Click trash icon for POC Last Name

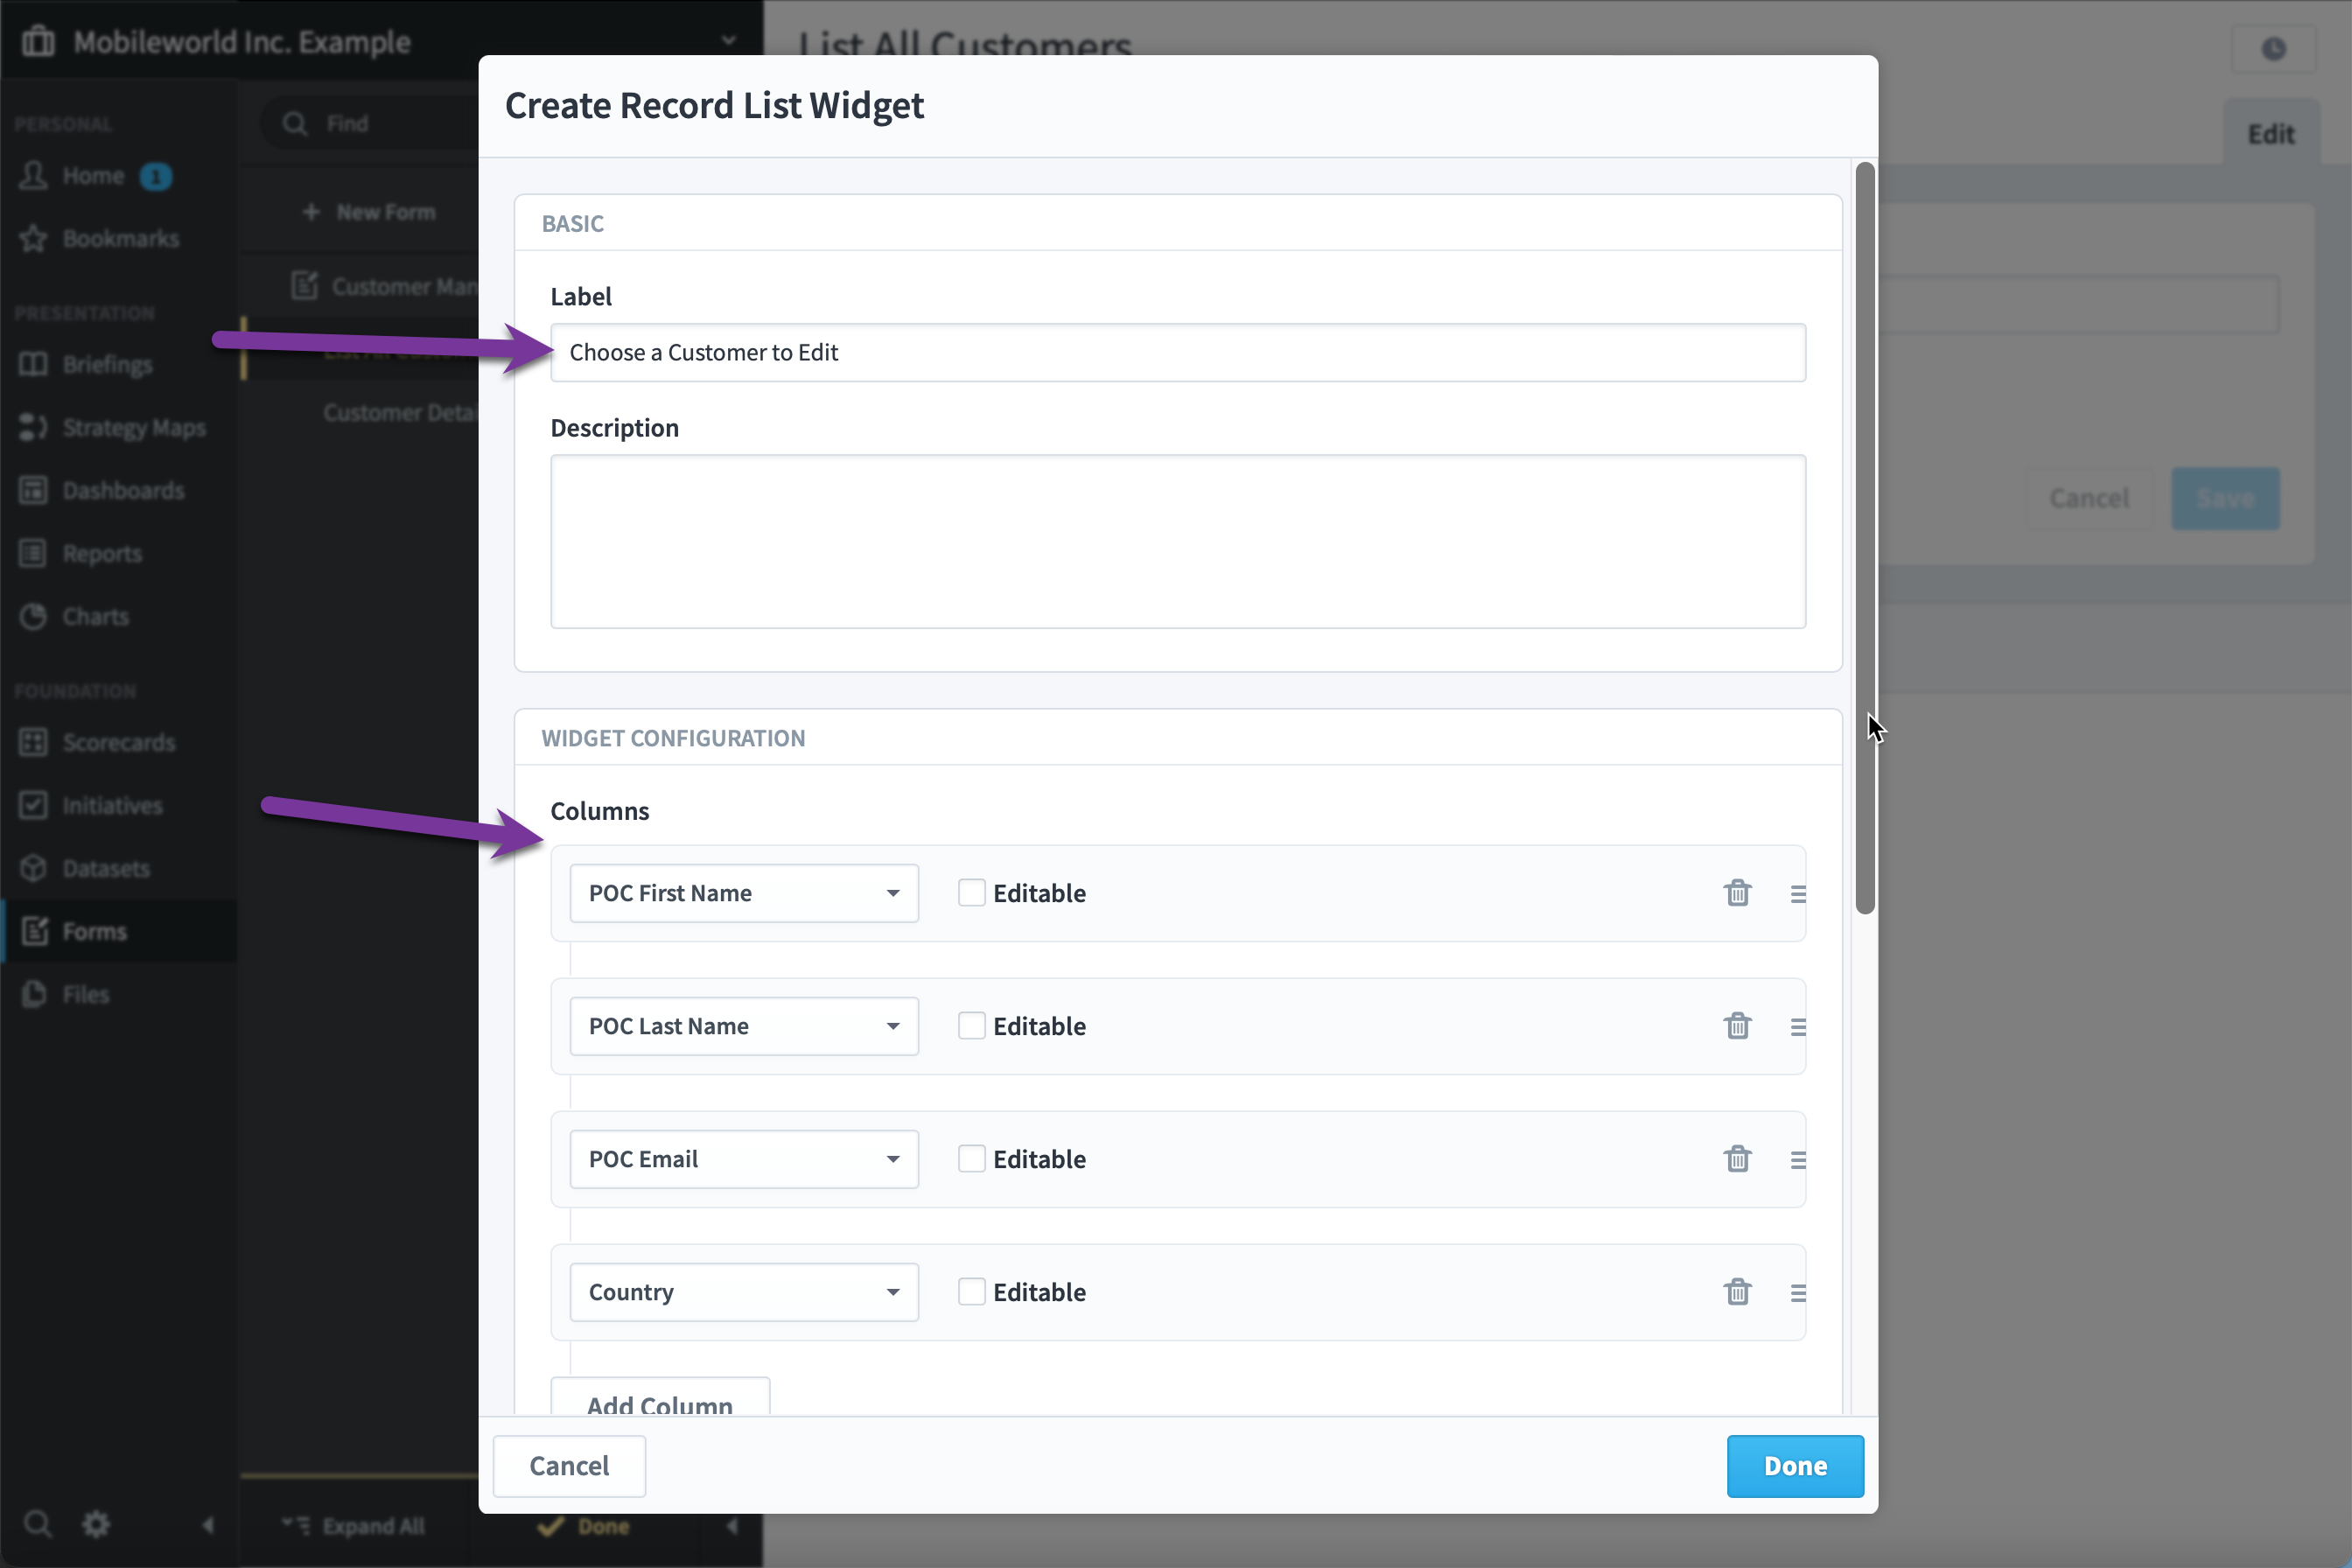click(x=1738, y=1026)
